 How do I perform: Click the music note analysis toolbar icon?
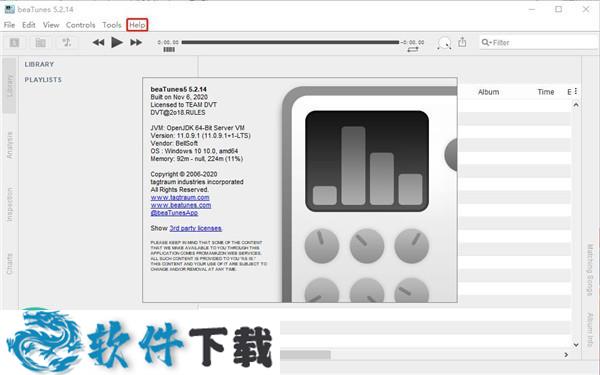(67, 42)
